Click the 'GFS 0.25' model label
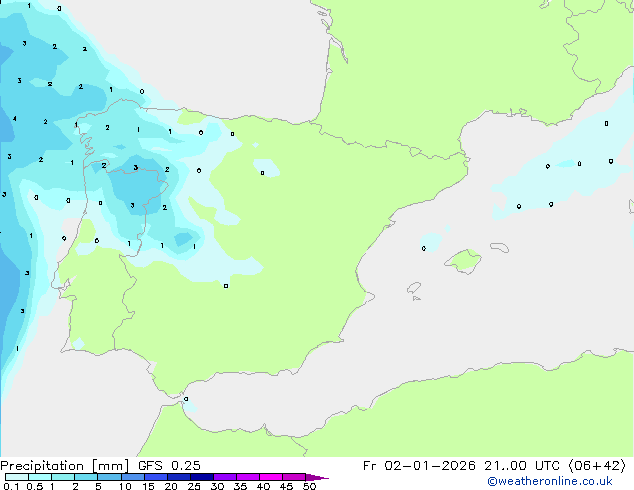 [169, 466]
